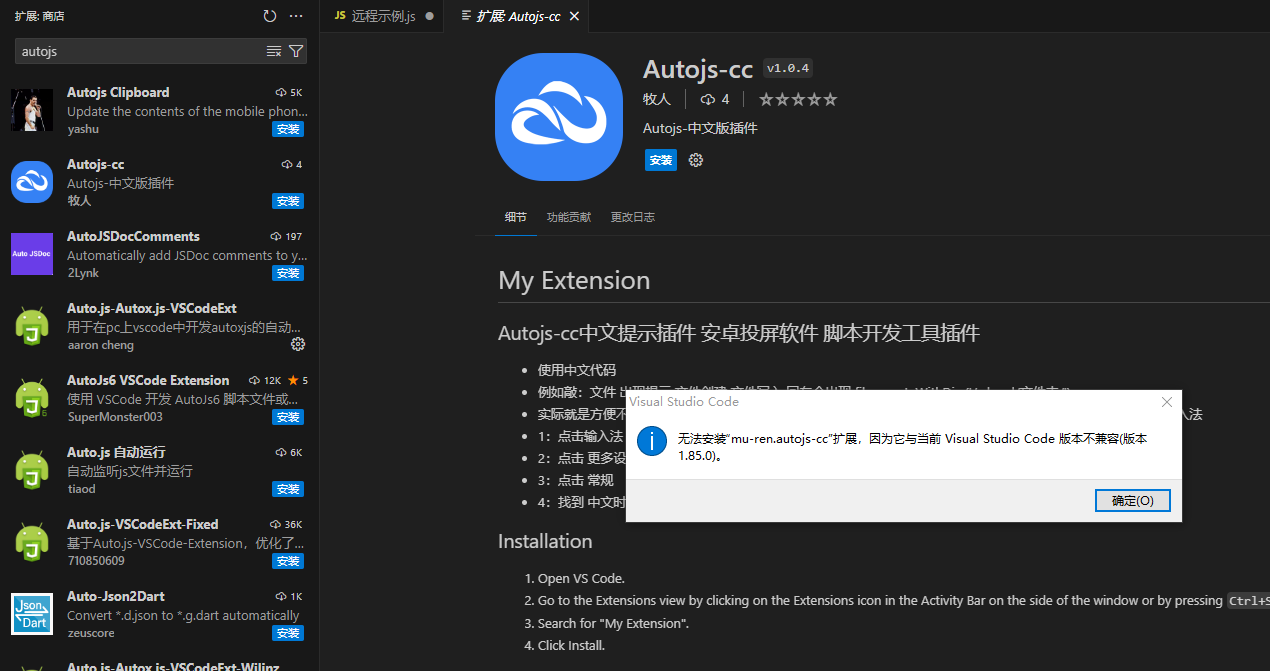Close the information dialog with X

[1166, 402]
